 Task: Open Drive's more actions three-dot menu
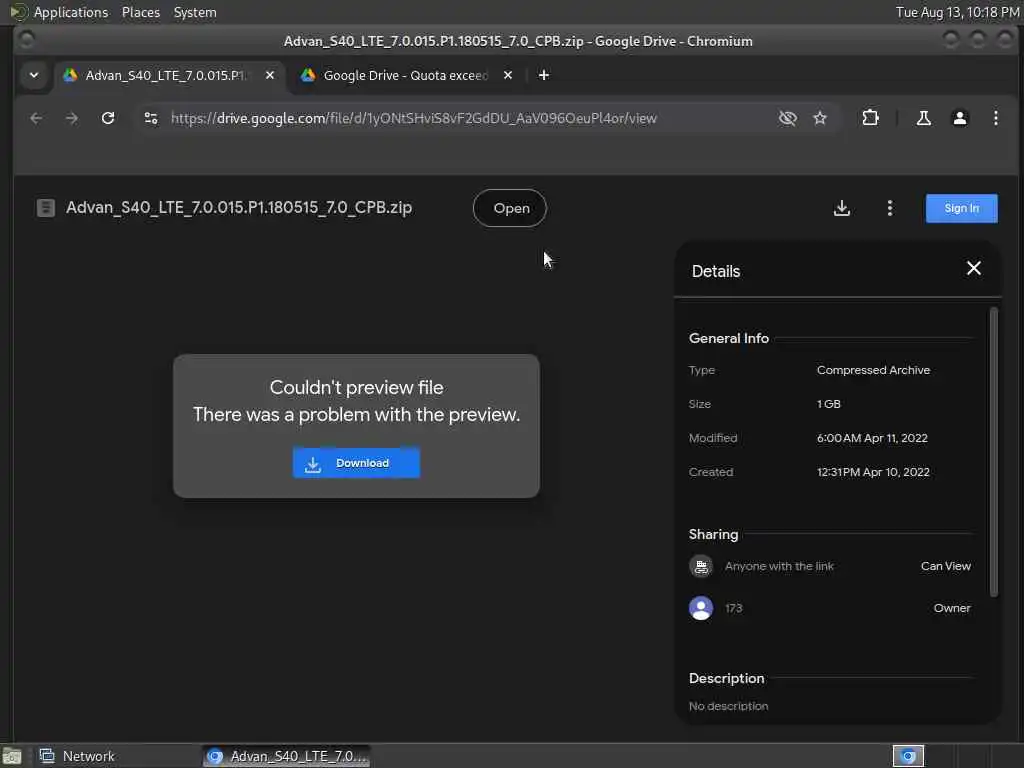pos(889,208)
